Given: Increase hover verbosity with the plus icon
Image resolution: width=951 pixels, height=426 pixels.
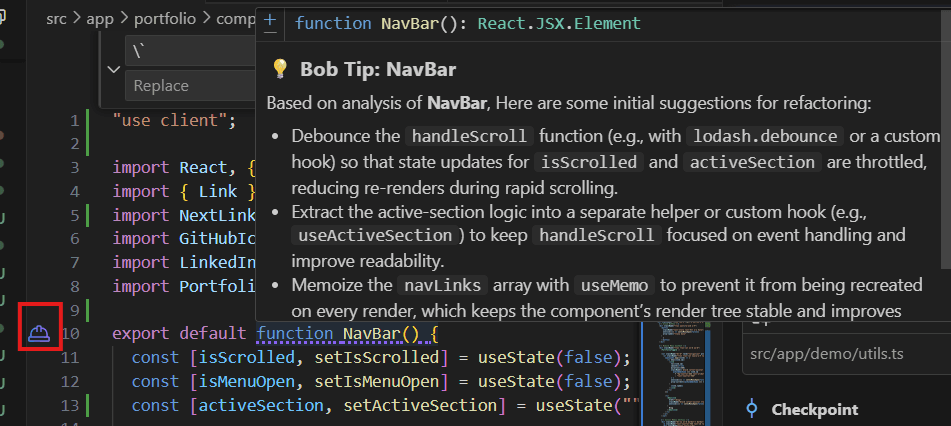Looking at the screenshot, I should tap(270, 19).
